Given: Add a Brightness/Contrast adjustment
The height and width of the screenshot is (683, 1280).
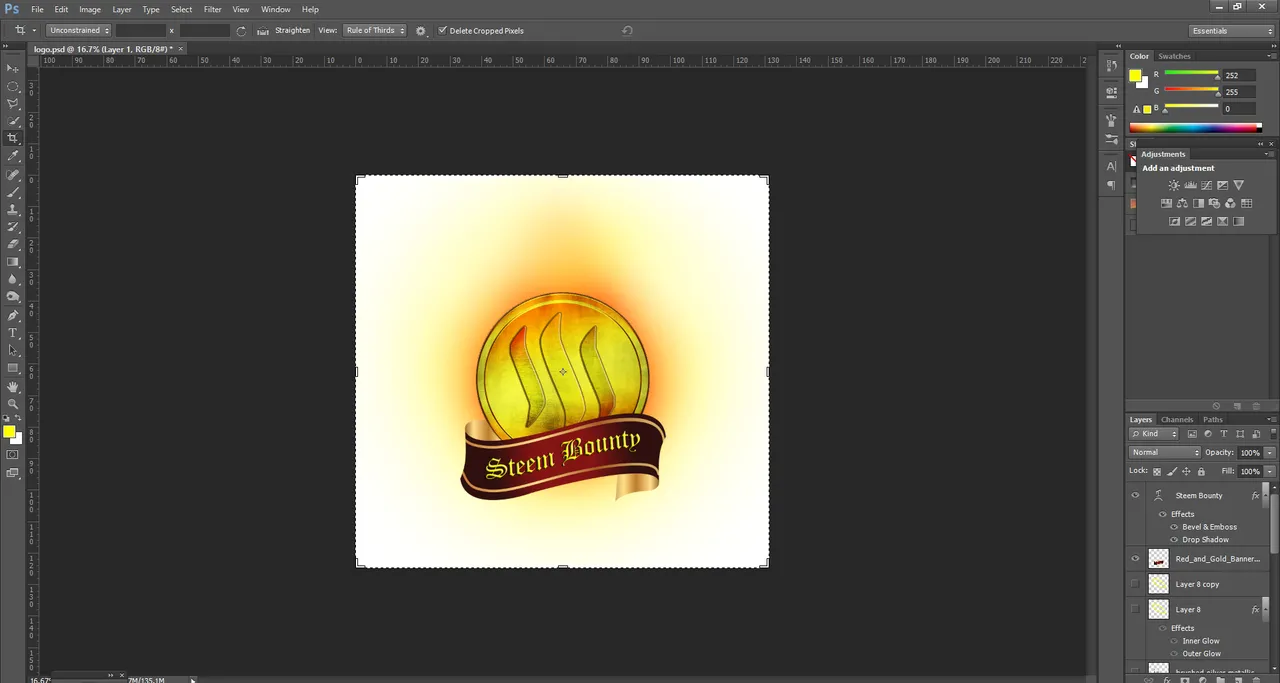Looking at the screenshot, I should point(1174,186).
